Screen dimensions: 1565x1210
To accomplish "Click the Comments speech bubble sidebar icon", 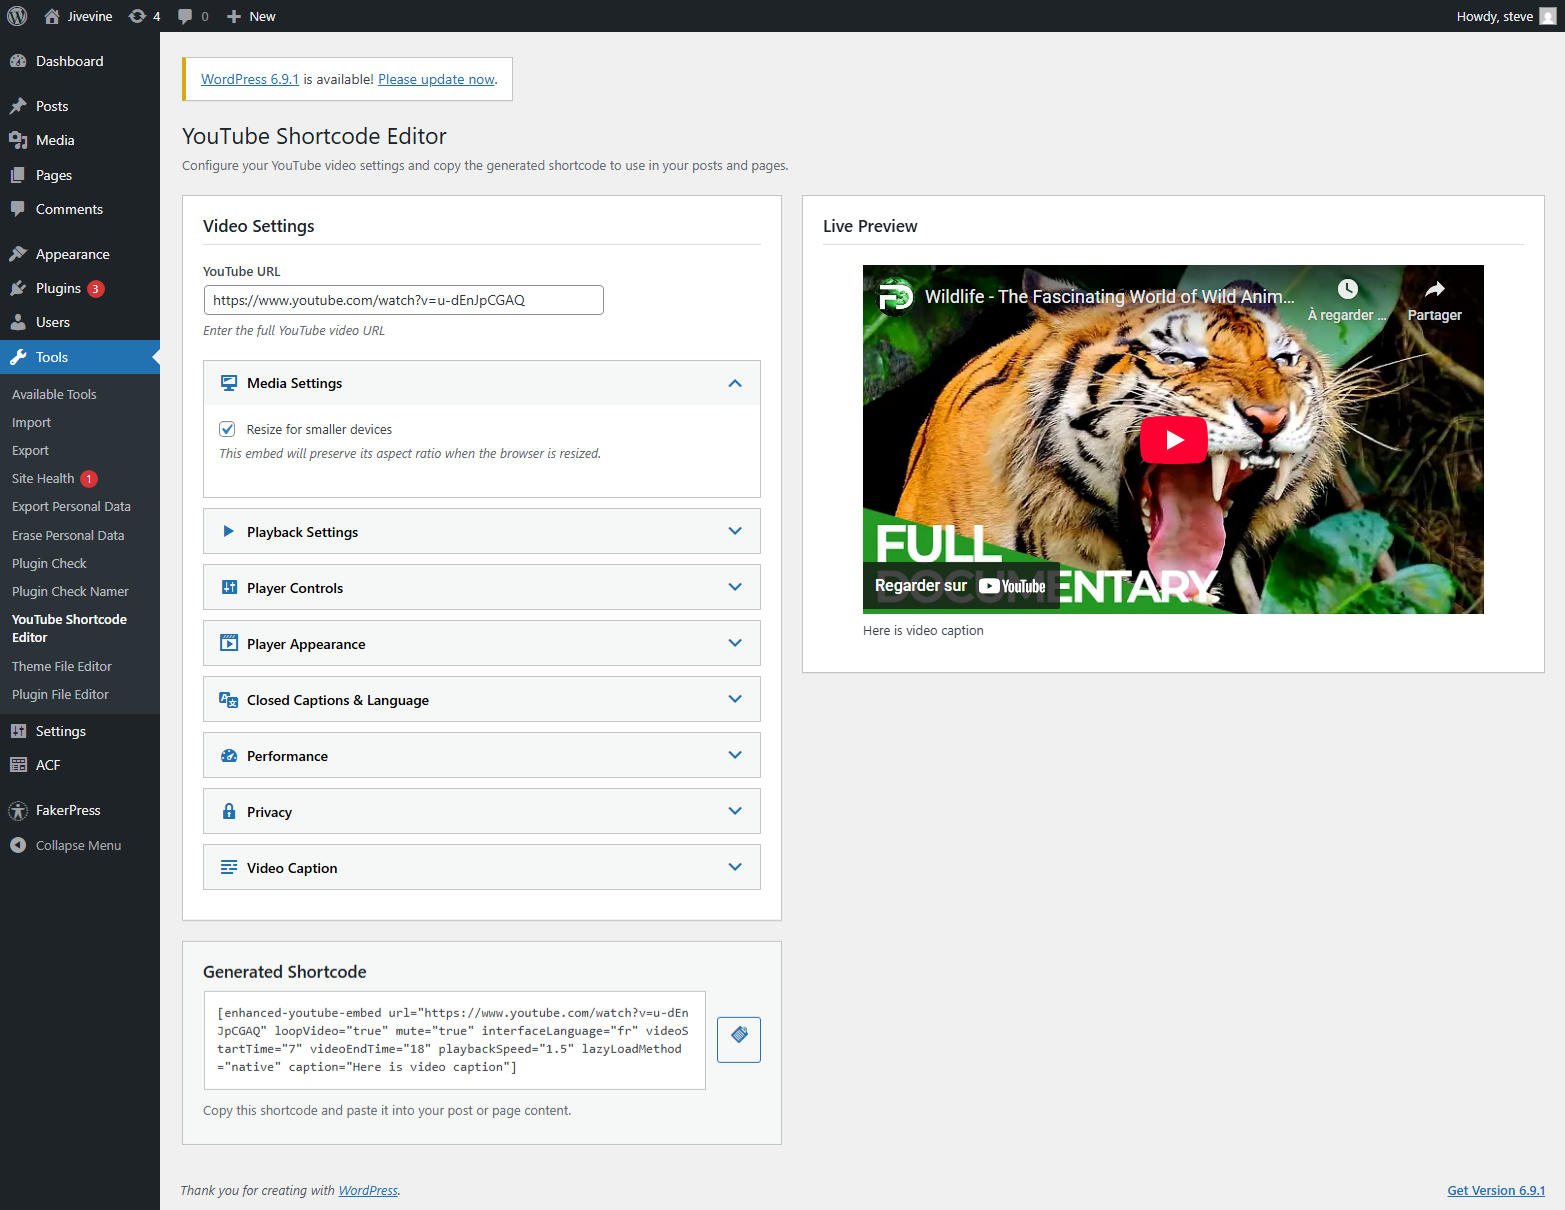I will point(19,209).
